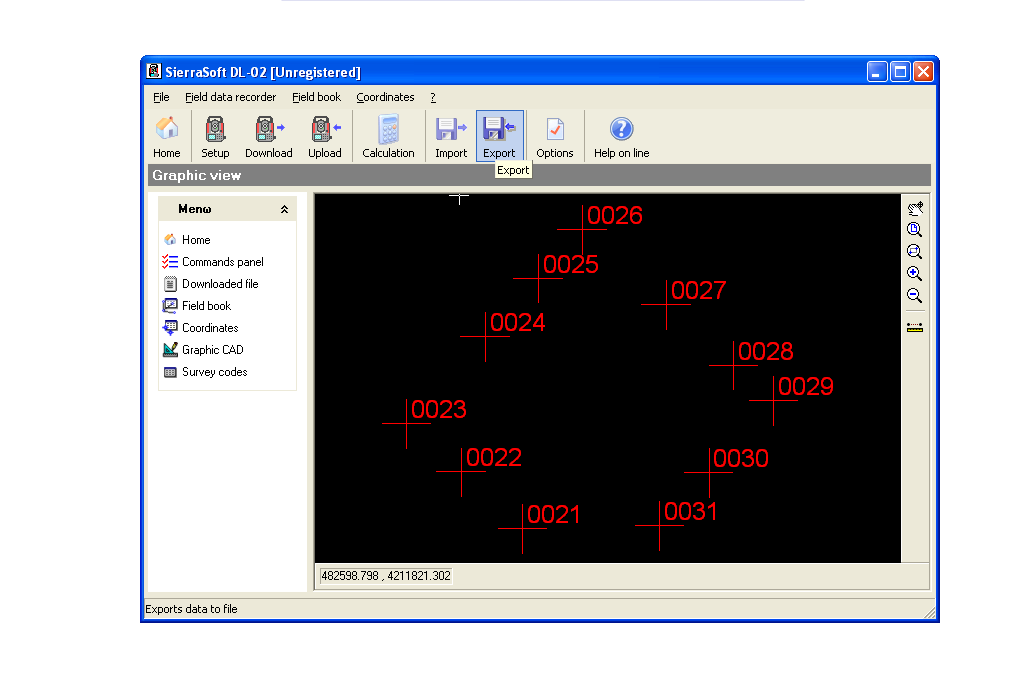Select survey point 0023
Image resolution: width=1028 pixels, height=683 pixels.
click(406, 423)
